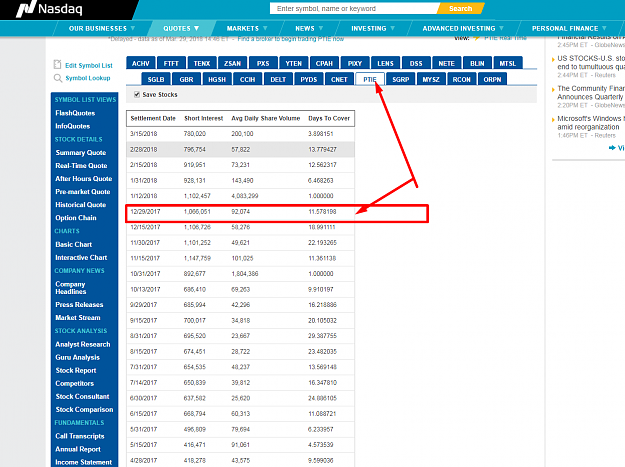
Task: Expand the Investing menu
Action: click(x=373, y=28)
